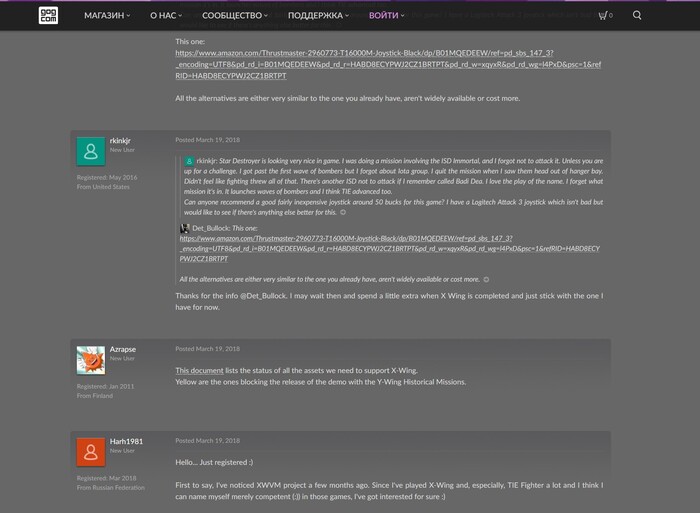Image resolution: width=700 pixels, height=513 pixels.
Task: Expand the СООБЩЕСТВО dropdown menu
Action: [235, 16]
